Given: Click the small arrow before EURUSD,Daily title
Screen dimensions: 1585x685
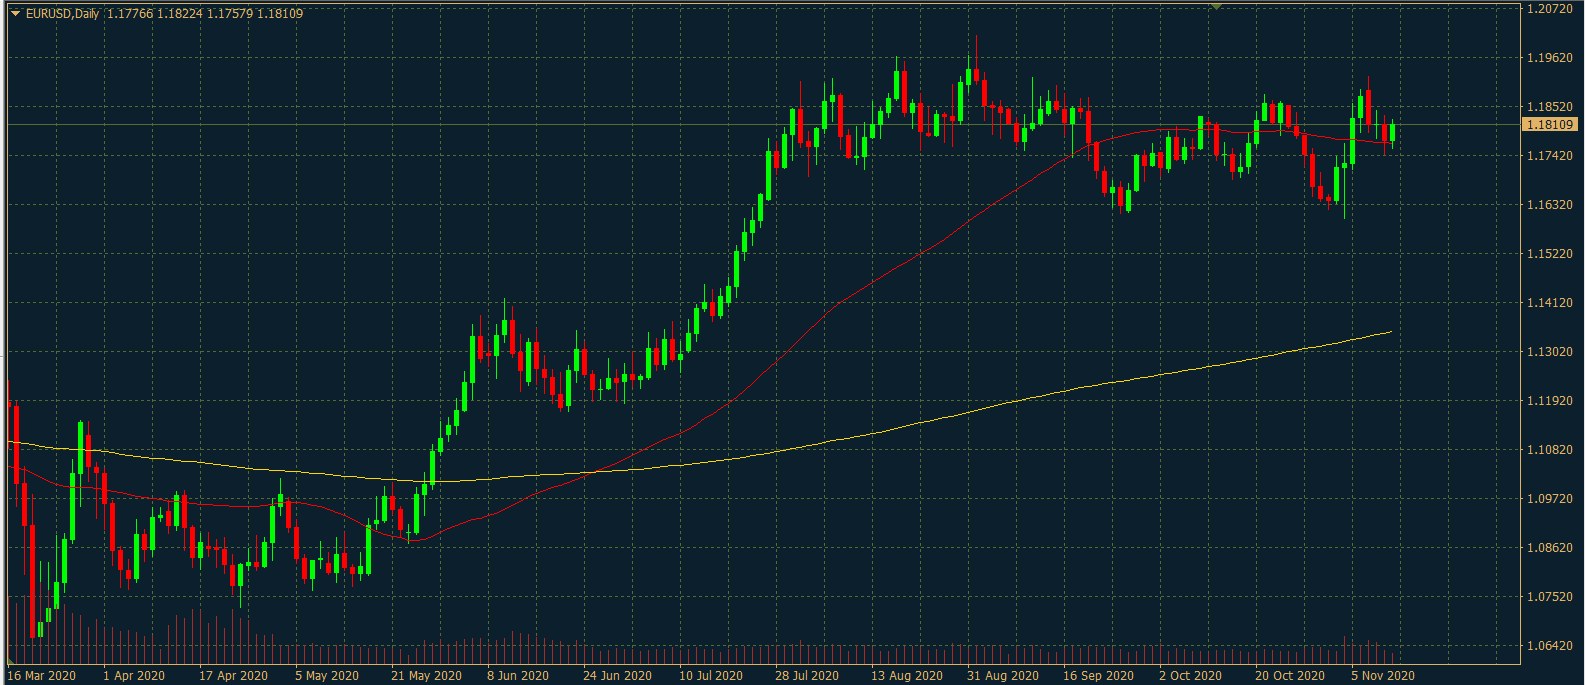Looking at the screenshot, I should pyautogui.click(x=15, y=14).
